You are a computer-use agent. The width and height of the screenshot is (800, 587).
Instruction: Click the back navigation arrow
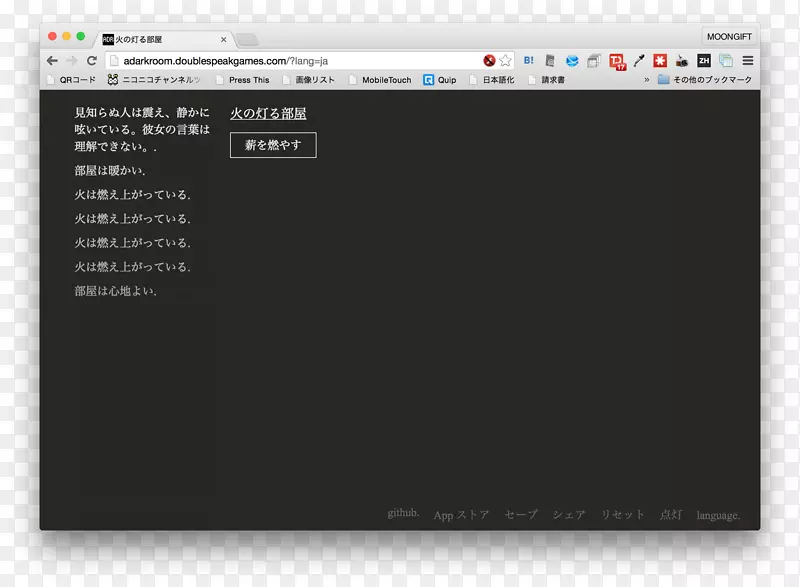tap(51, 60)
